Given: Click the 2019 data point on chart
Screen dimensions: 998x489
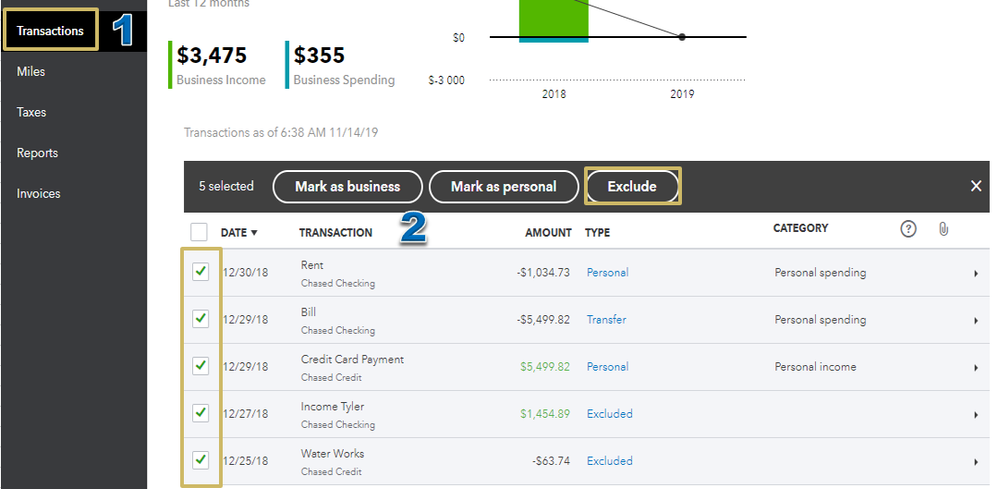Looking at the screenshot, I should 682,37.
